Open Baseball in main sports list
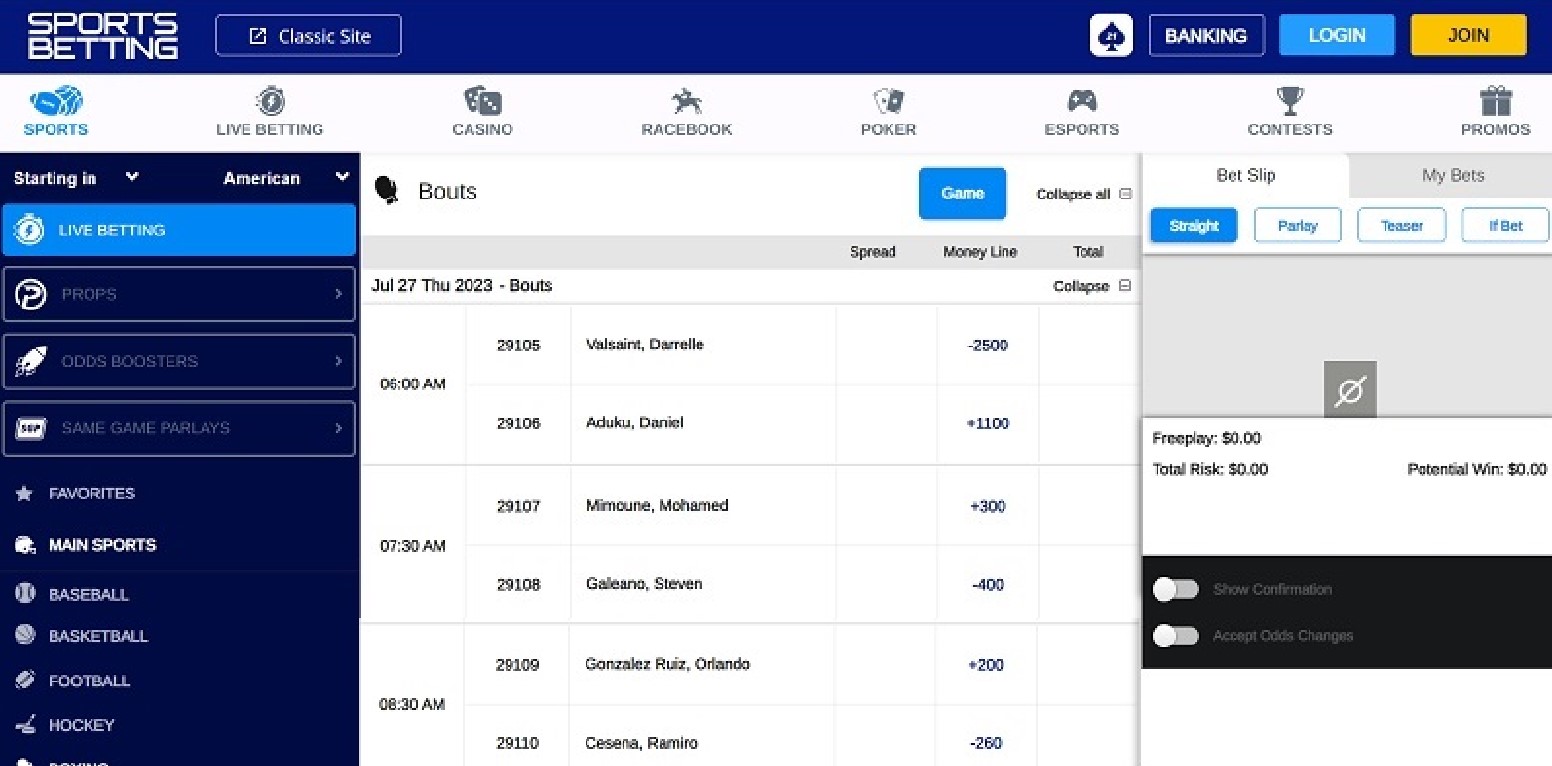The image size is (1552, 766). (x=88, y=594)
